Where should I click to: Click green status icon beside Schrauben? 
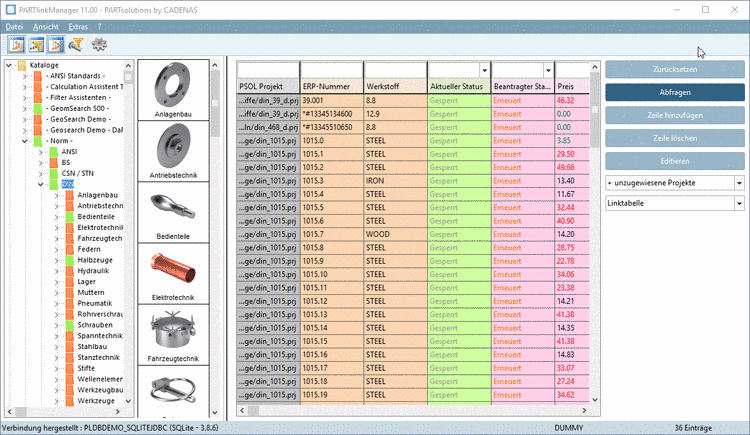[x=69, y=324]
